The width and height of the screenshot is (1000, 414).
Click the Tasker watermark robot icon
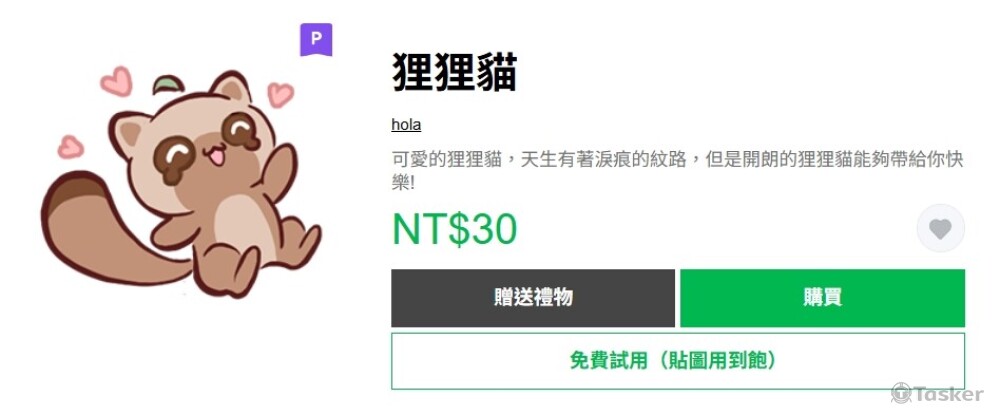(901, 393)
